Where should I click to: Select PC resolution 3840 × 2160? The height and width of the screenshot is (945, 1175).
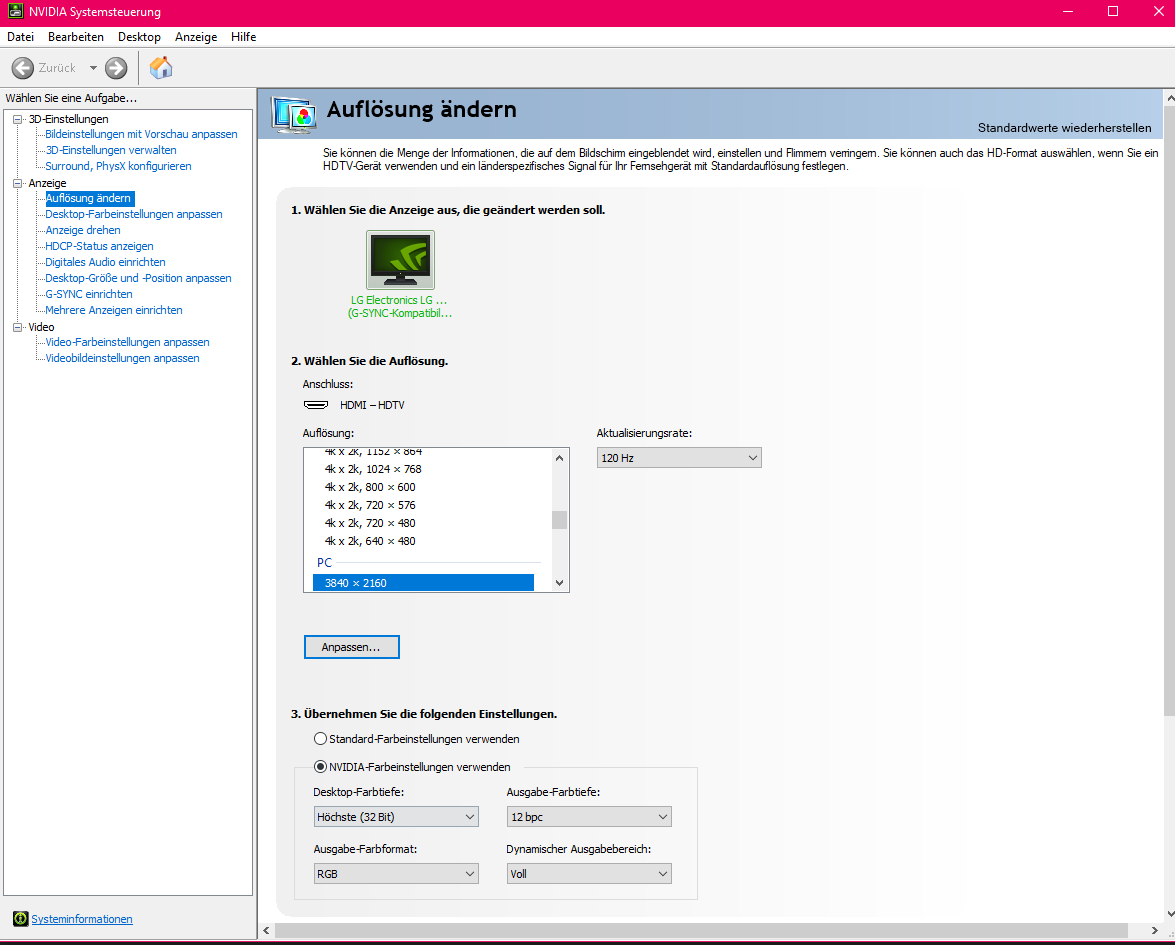423,583
